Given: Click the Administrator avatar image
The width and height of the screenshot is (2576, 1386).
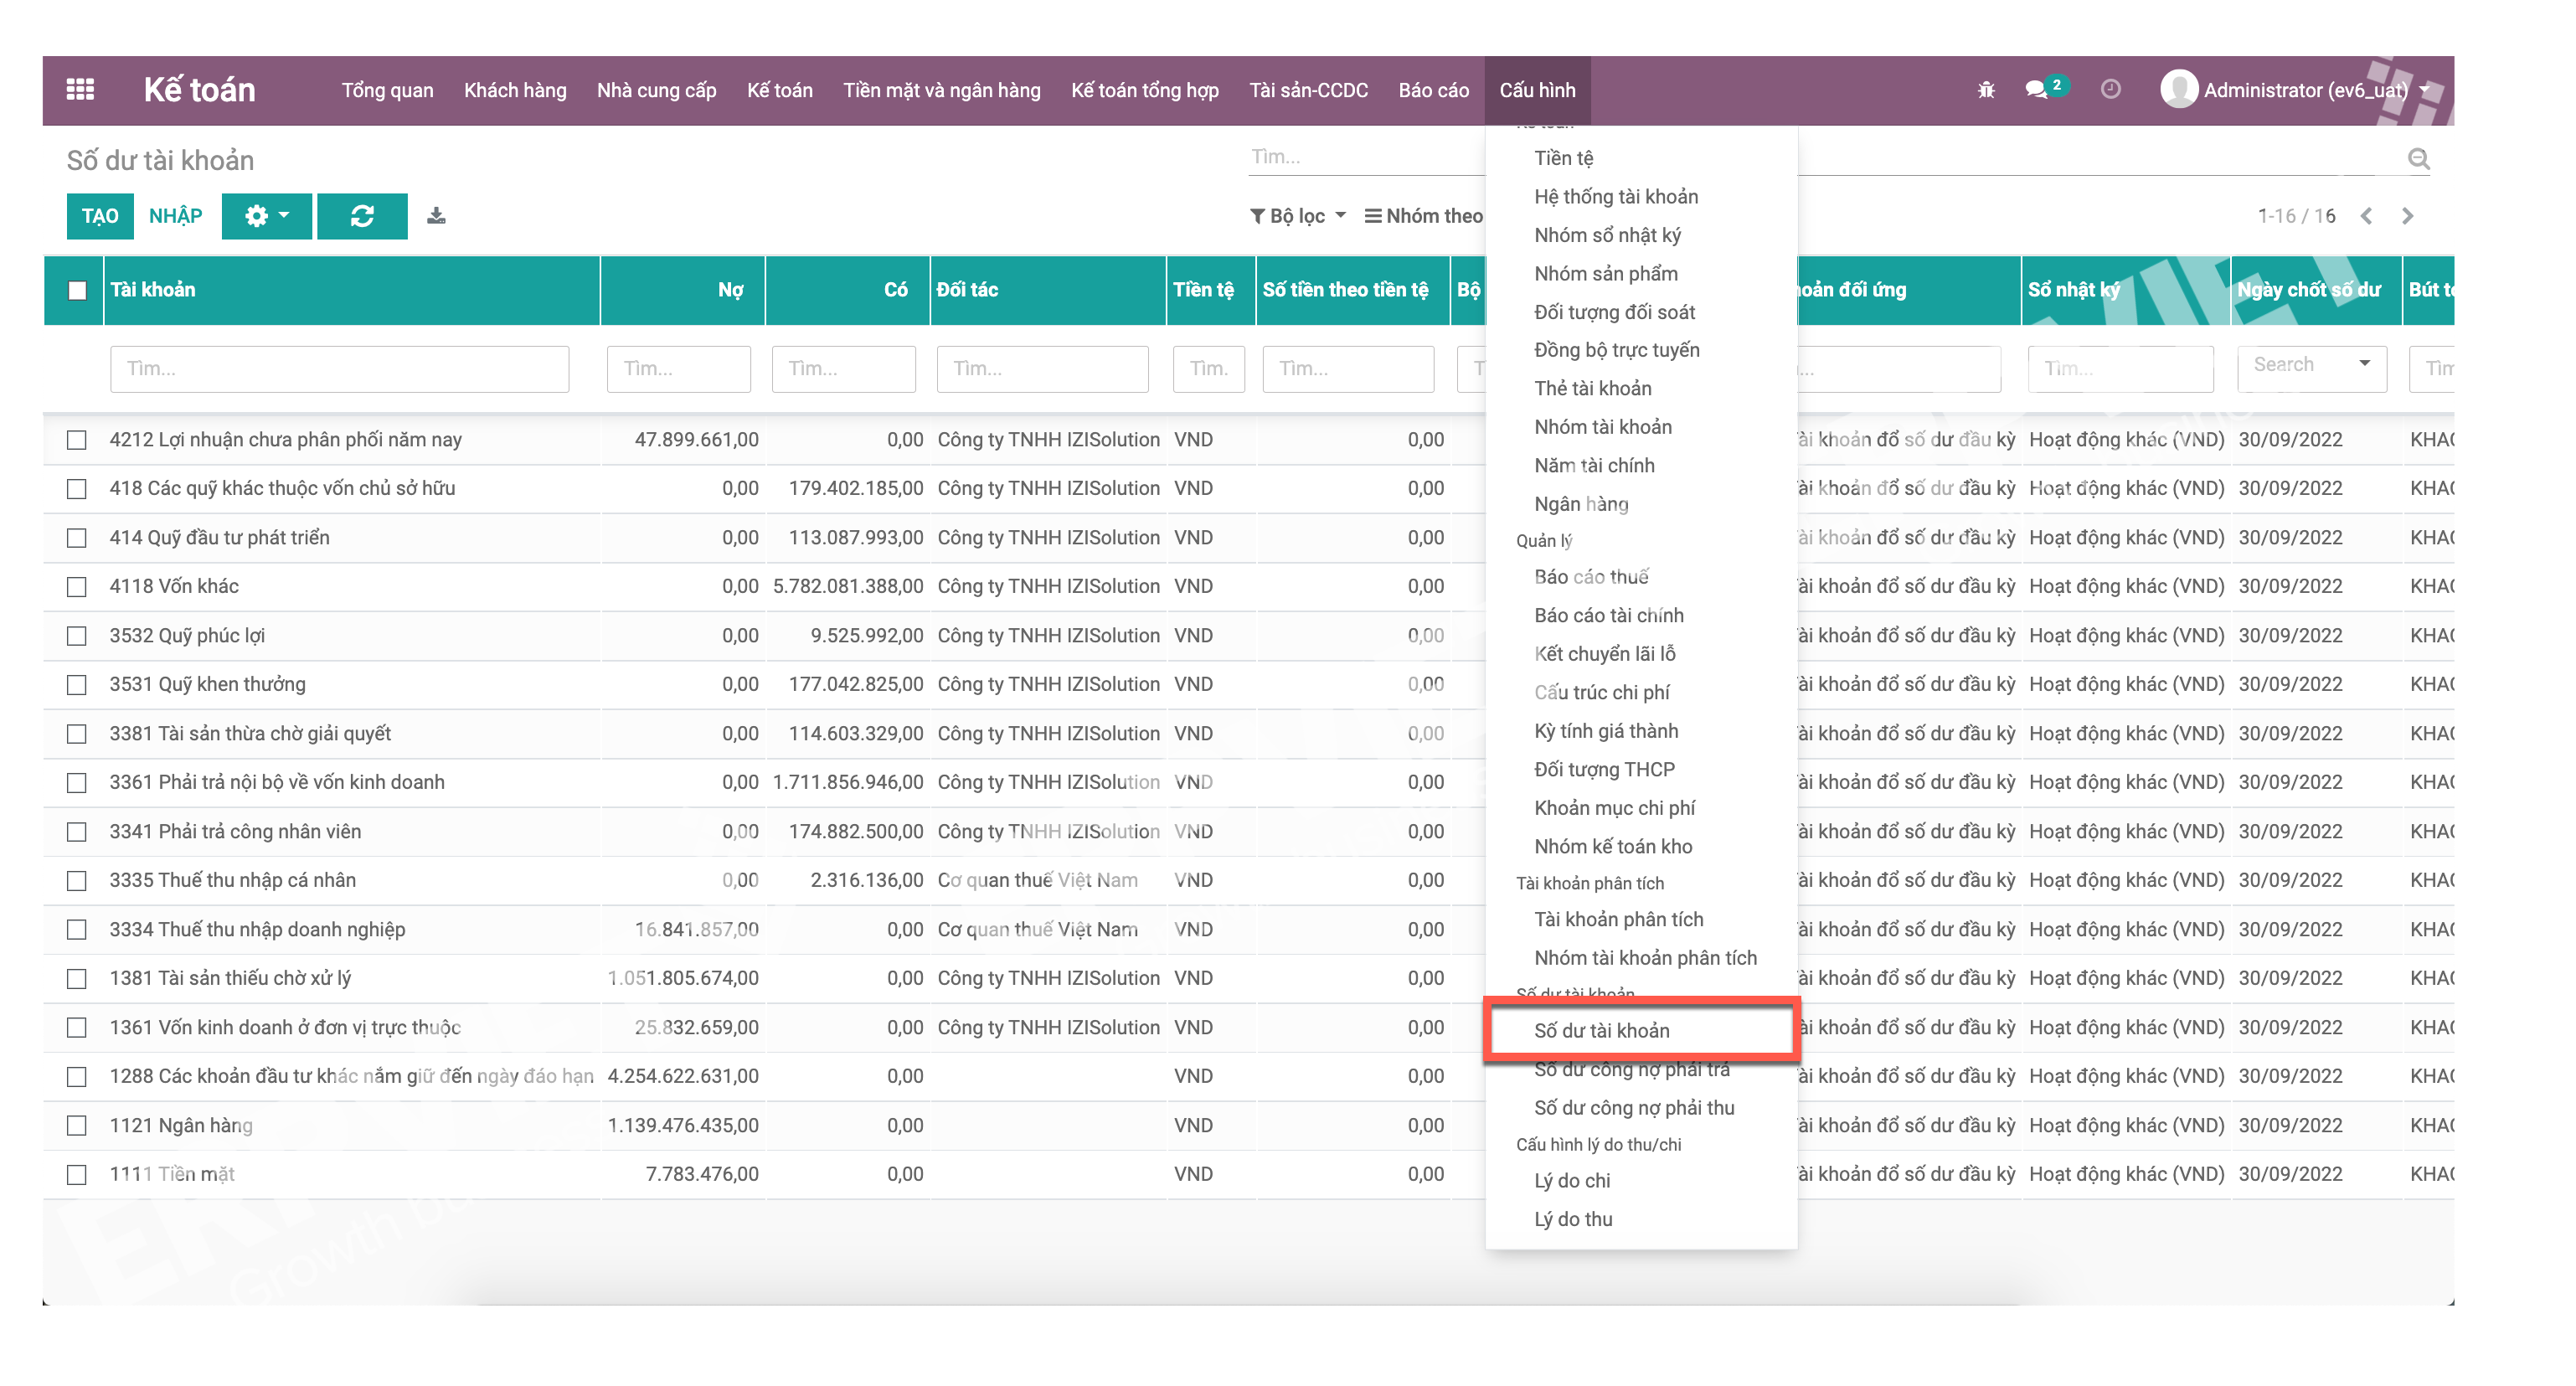Looking at the screenshot, I should tap(2178, 90).
